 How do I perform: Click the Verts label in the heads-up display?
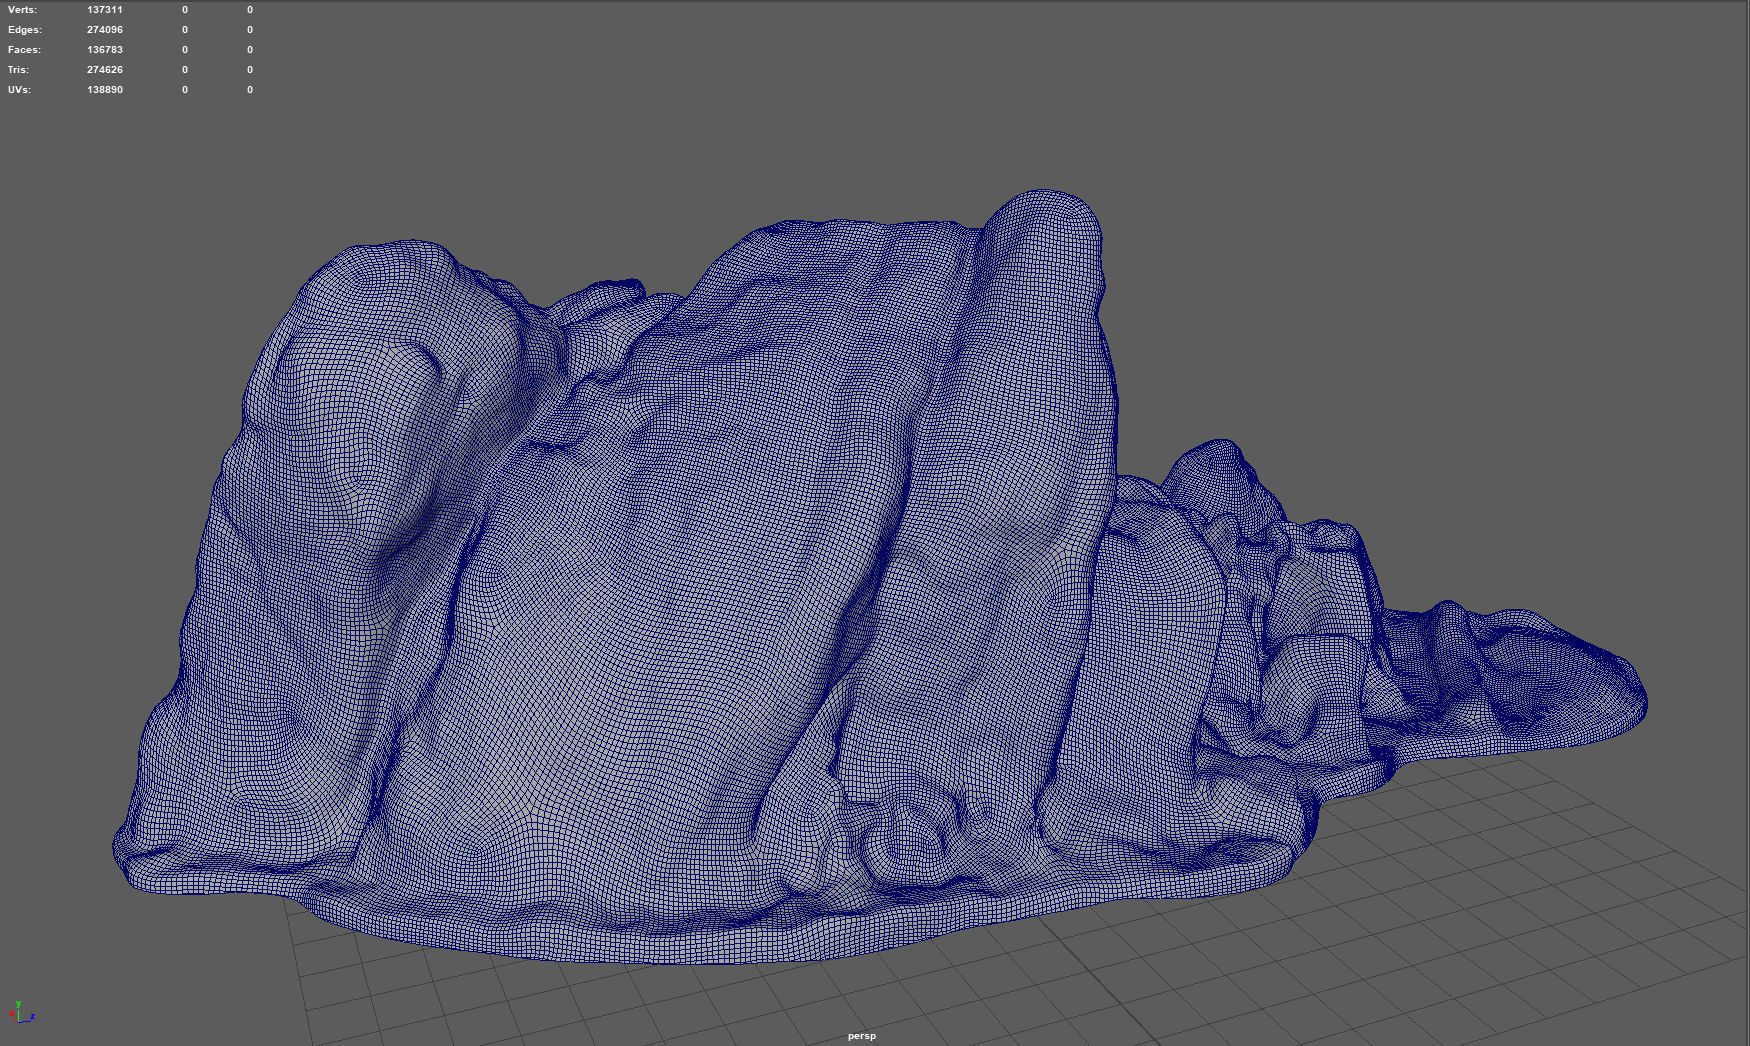coord(22,10)
